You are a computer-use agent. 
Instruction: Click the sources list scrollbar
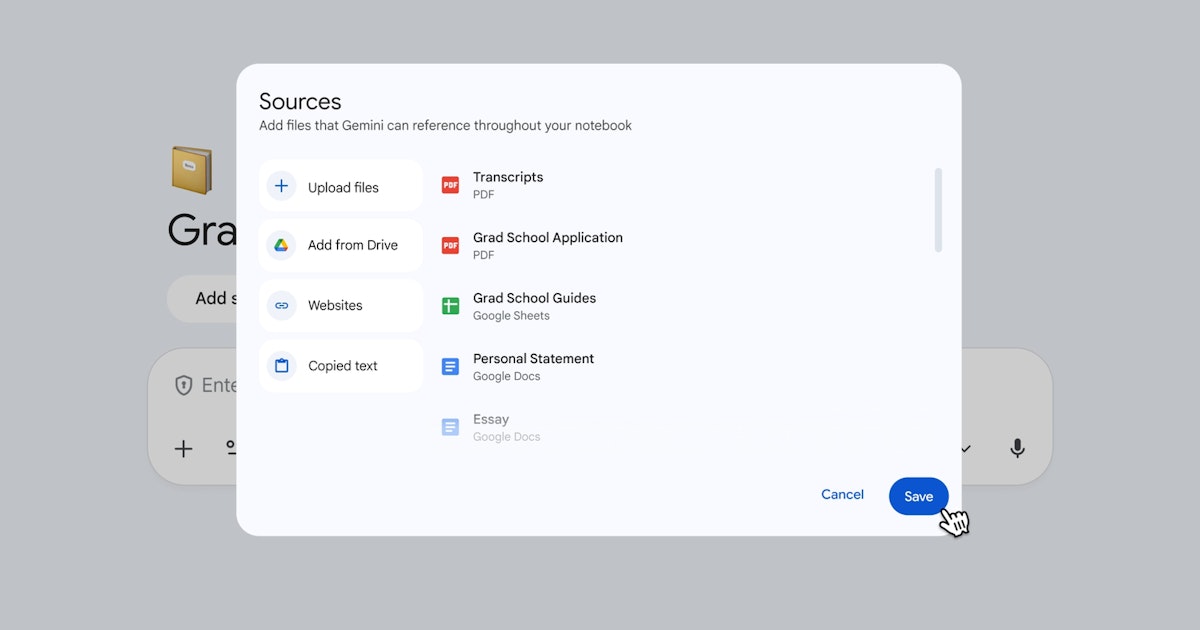coord(938,210)
